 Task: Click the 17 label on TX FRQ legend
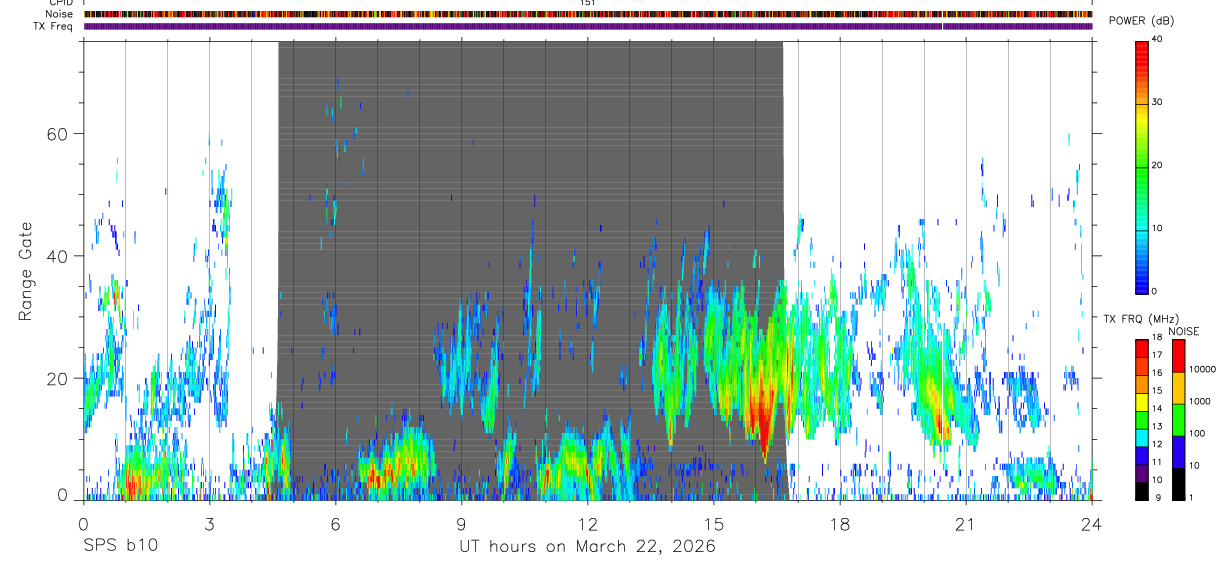(1157, 355)
